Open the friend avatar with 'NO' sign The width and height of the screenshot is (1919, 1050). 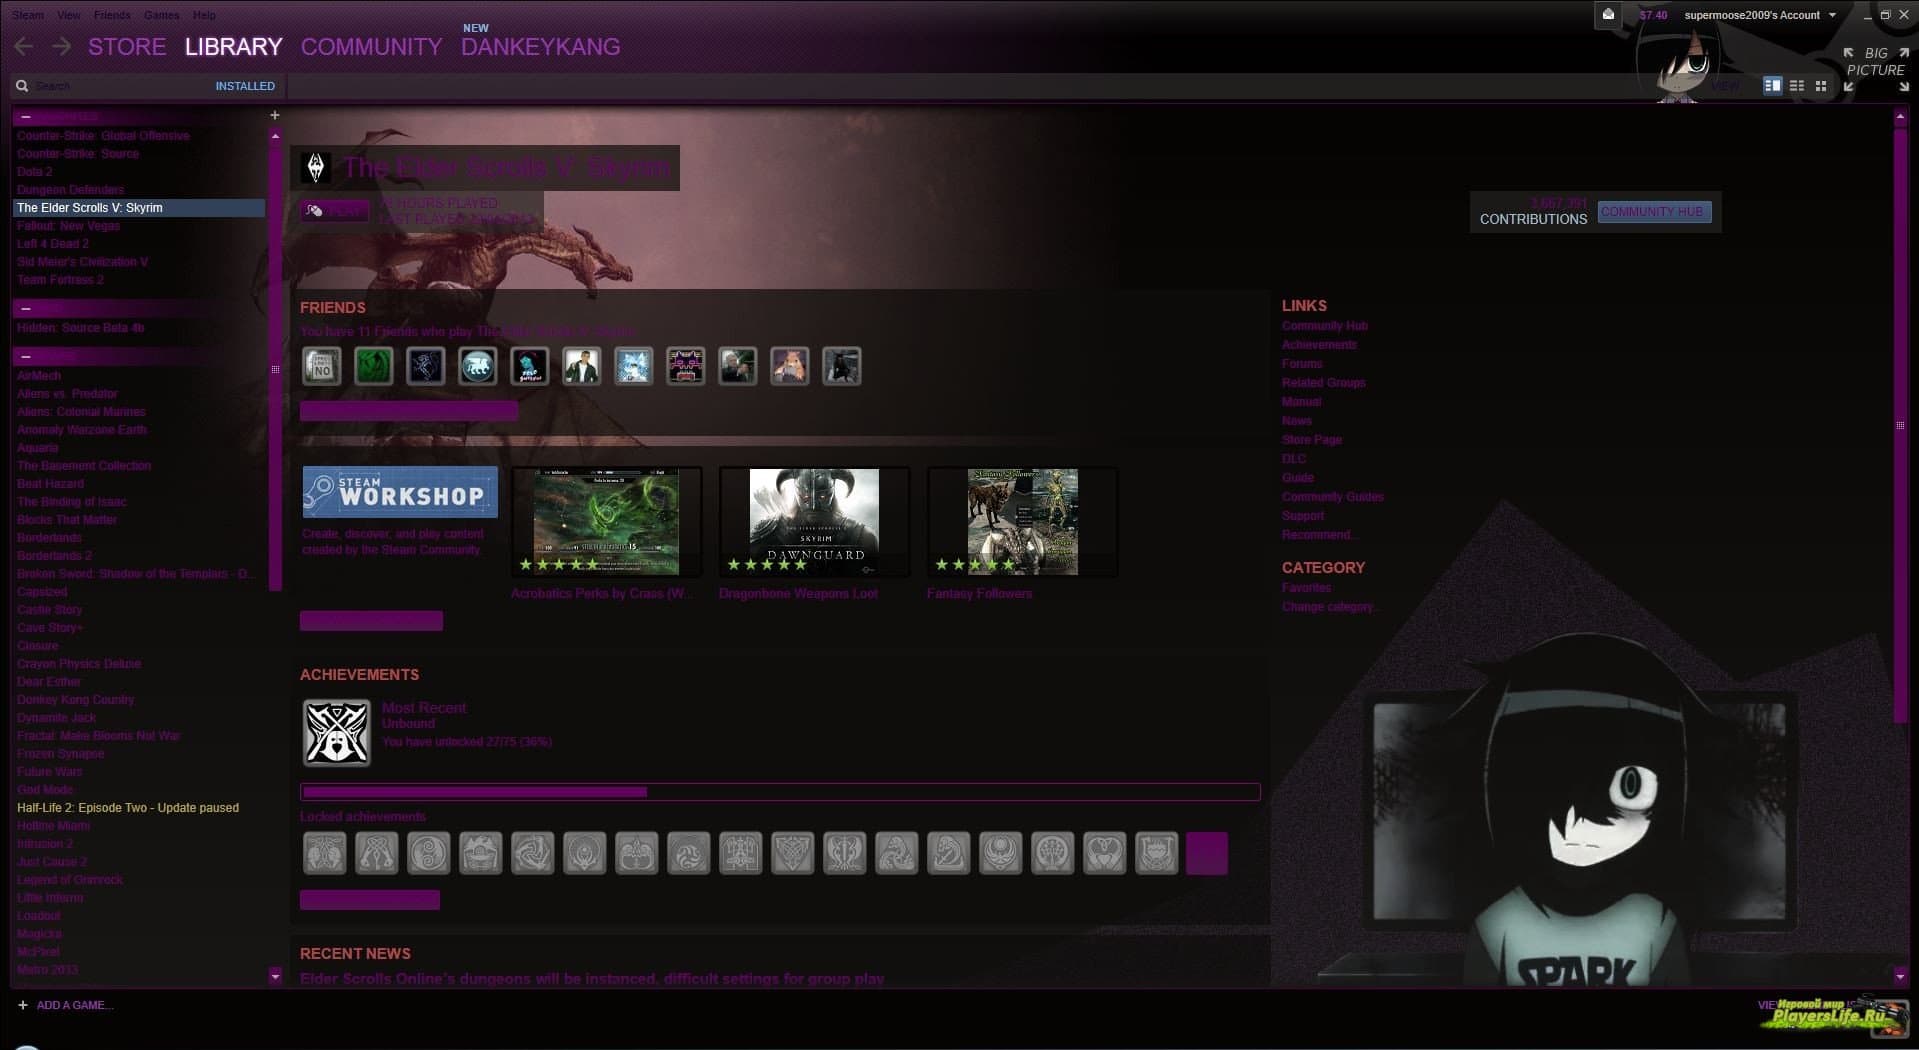pos(322,366)
